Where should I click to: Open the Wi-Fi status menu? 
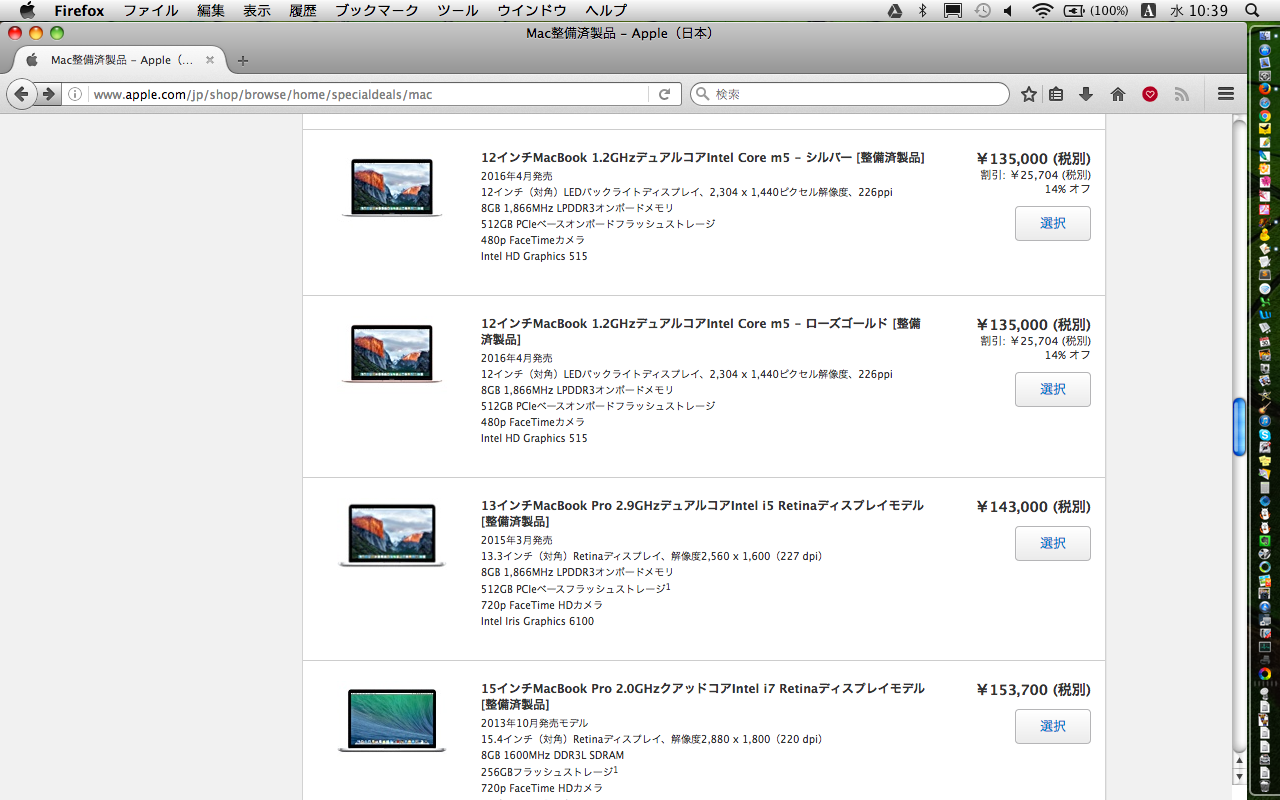pos(1043,10)
